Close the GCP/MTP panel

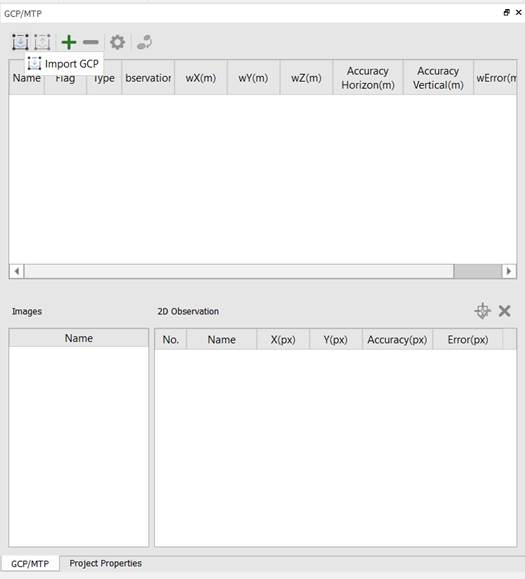pos(518,13)
